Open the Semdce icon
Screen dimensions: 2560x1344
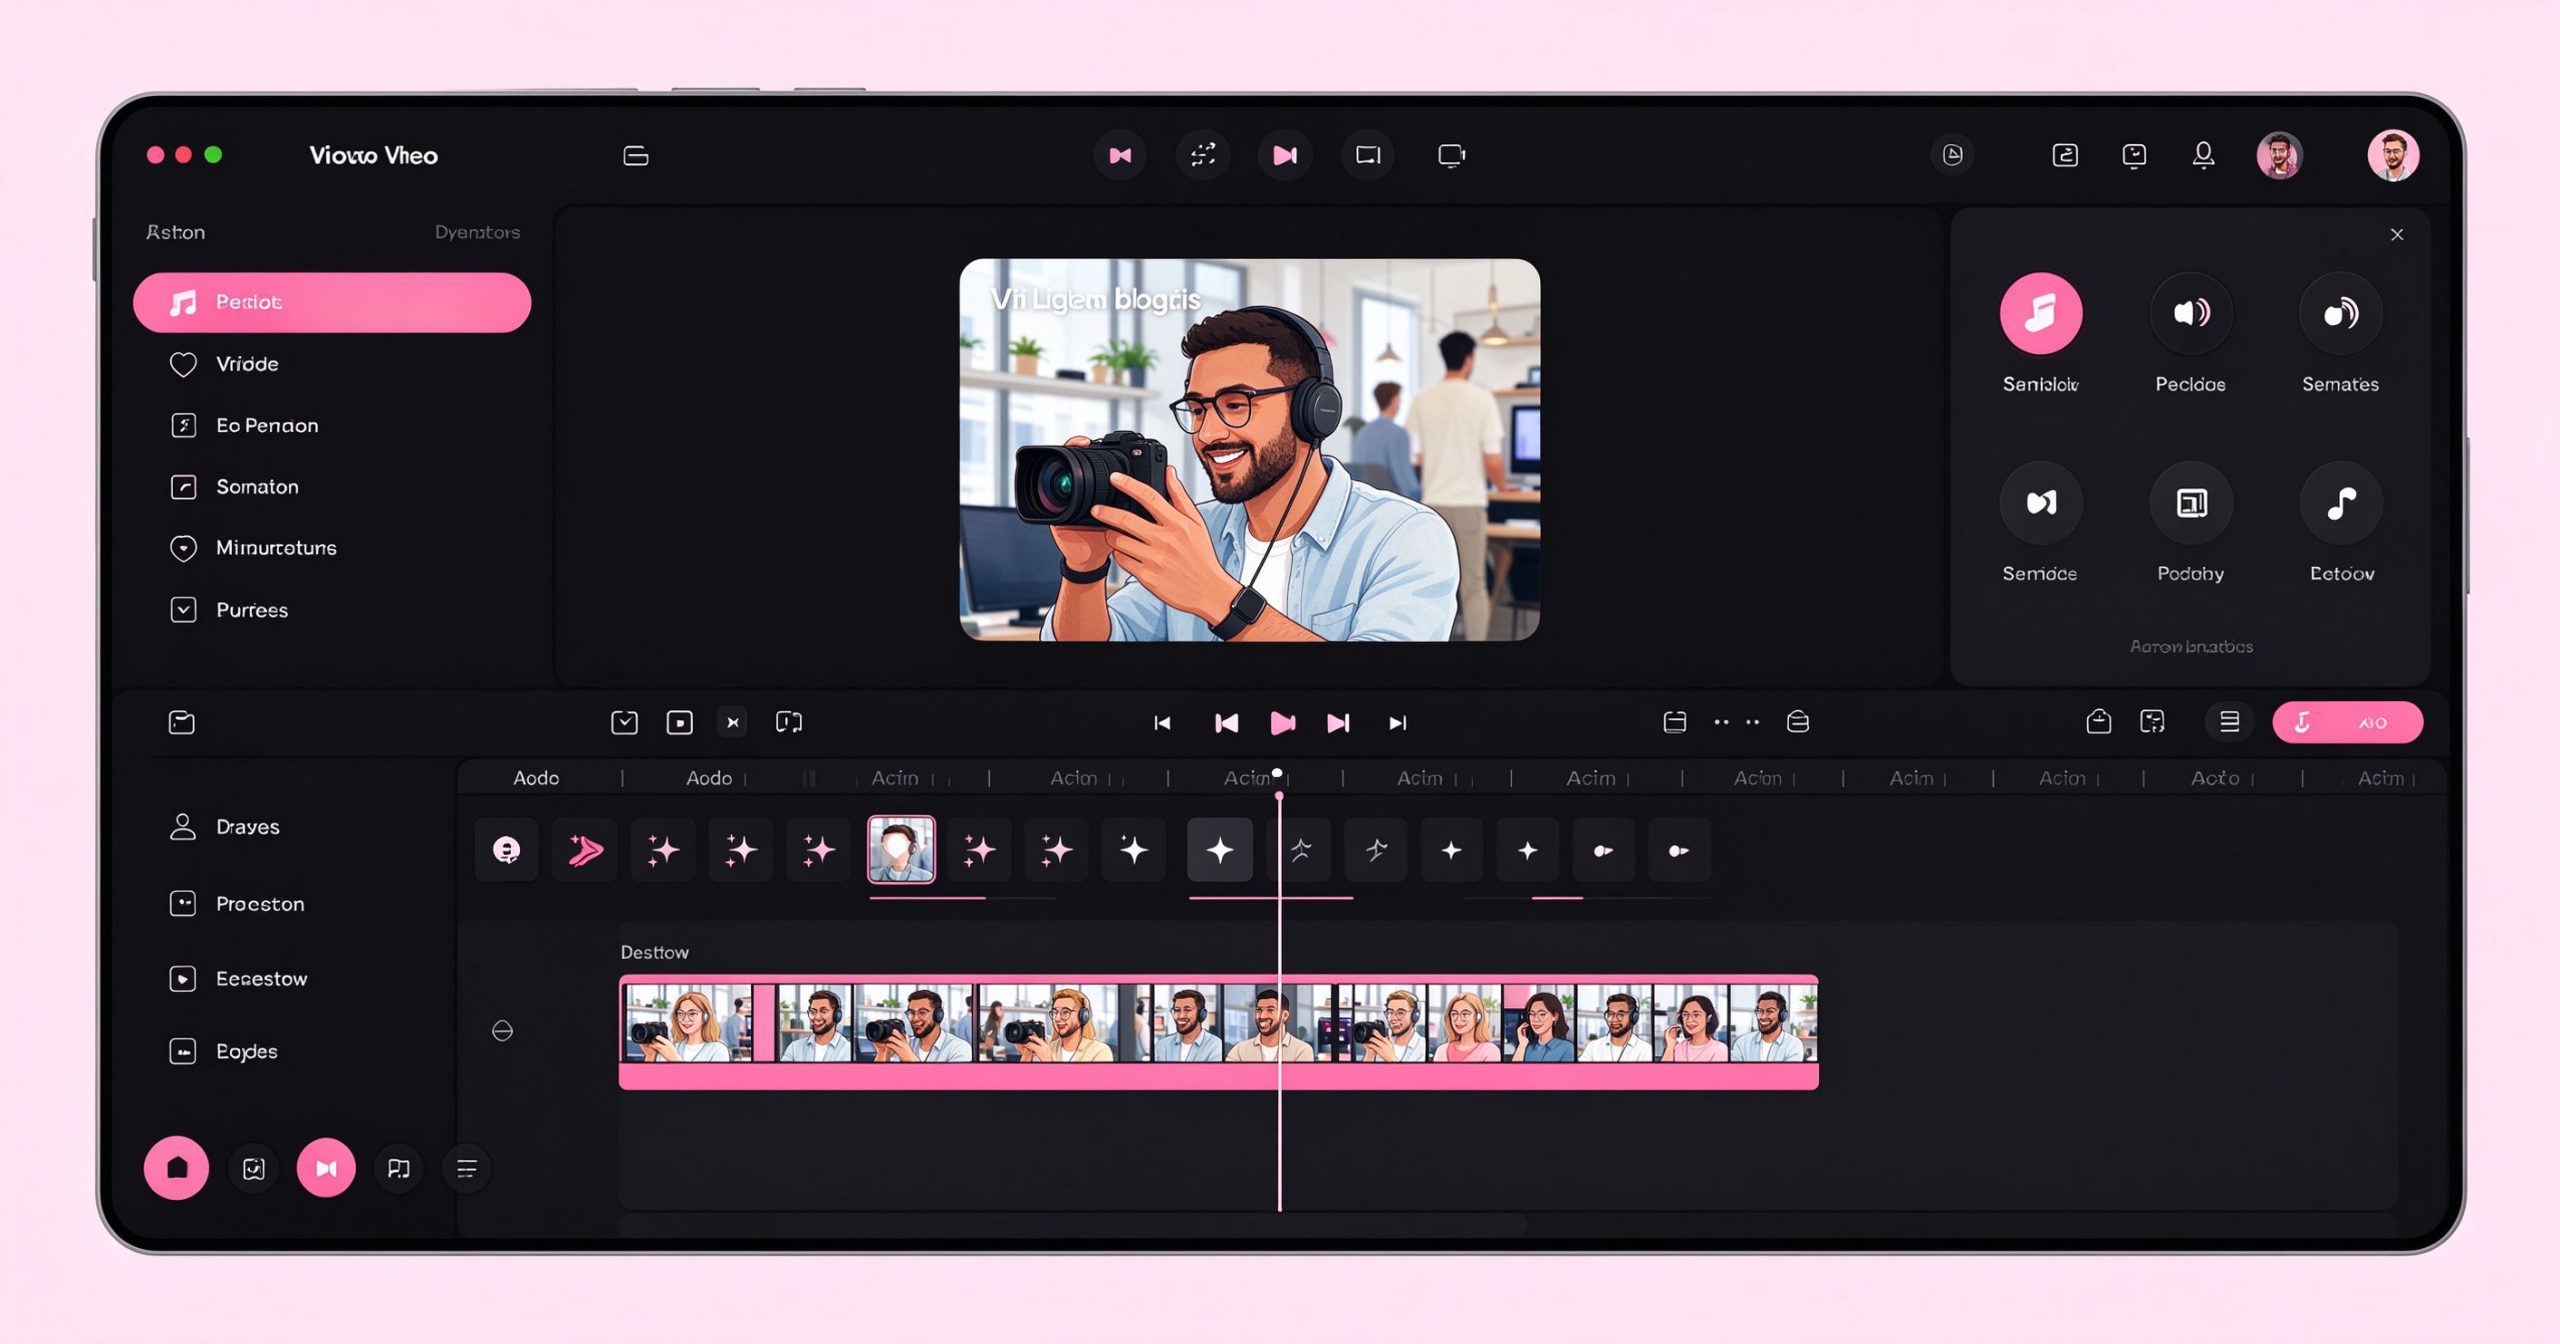[x=2040, y=502]
